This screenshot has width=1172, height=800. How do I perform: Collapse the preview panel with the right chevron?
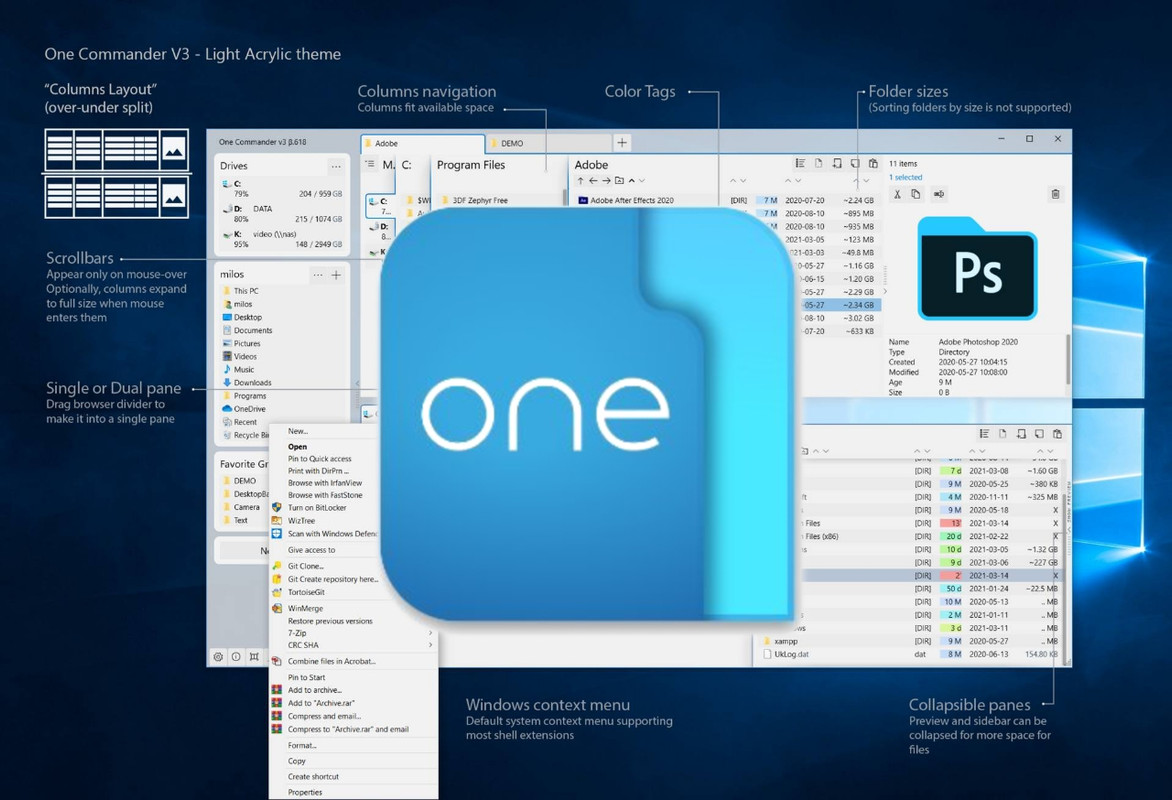pyautogui.click(x=886, y=292)
